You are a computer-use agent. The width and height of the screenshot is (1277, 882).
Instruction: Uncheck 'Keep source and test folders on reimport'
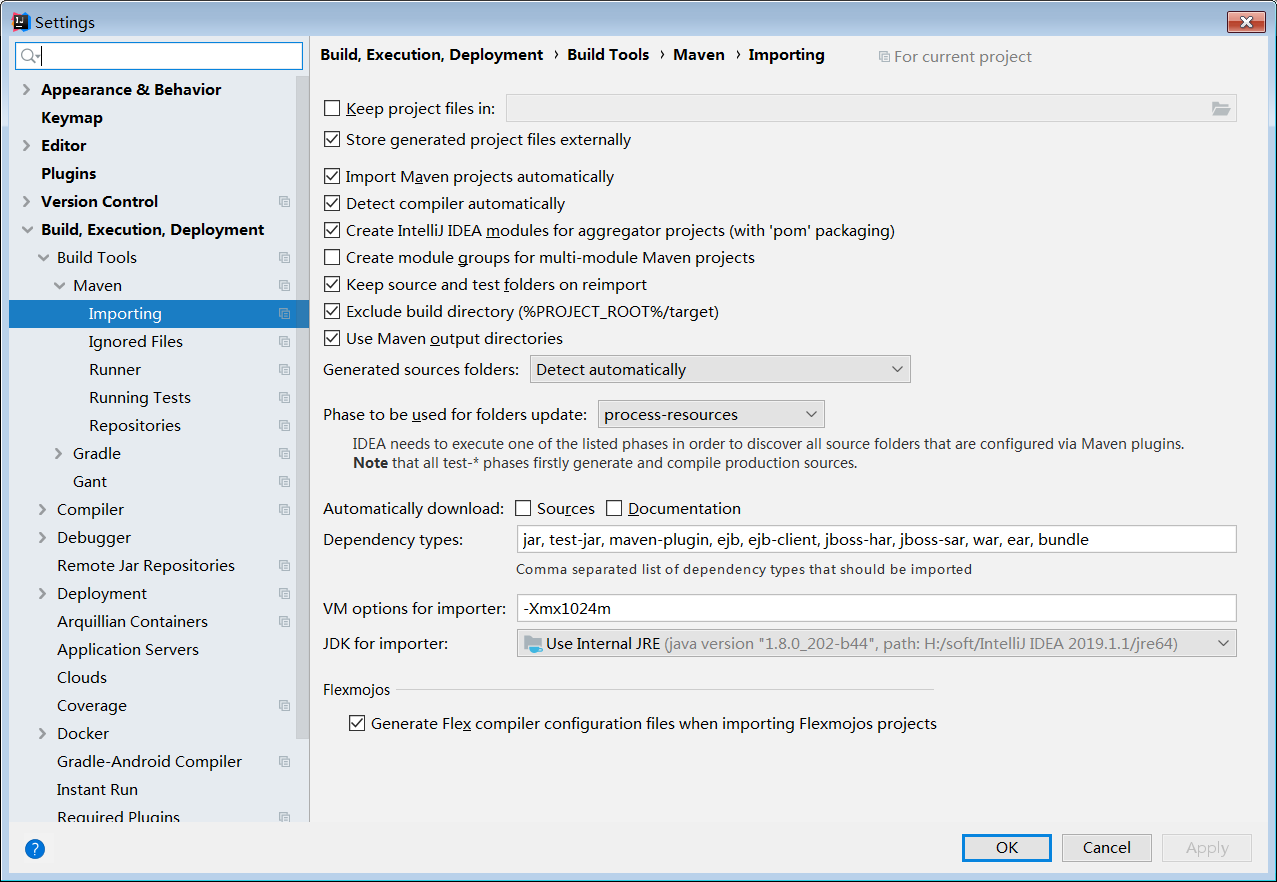pos(332,285)
